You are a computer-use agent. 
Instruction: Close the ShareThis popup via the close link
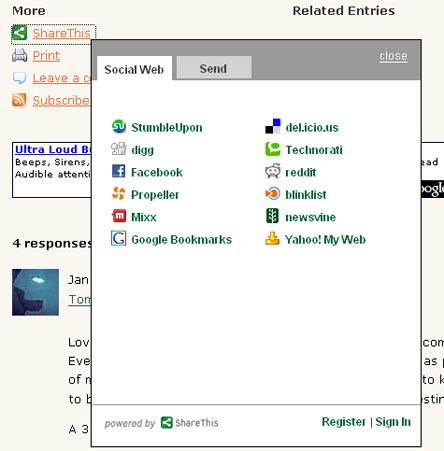click(x=393, y=56)
